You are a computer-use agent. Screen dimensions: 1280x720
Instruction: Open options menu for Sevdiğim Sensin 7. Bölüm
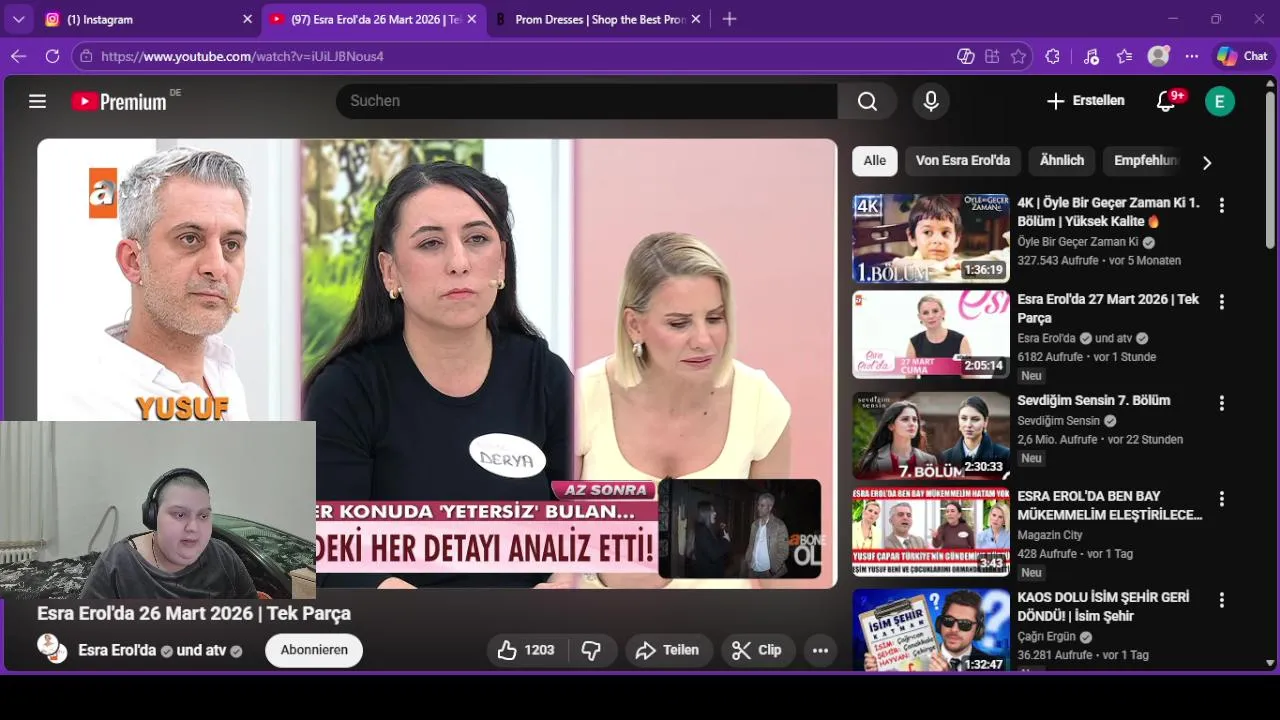click(x=1221, y=403)
